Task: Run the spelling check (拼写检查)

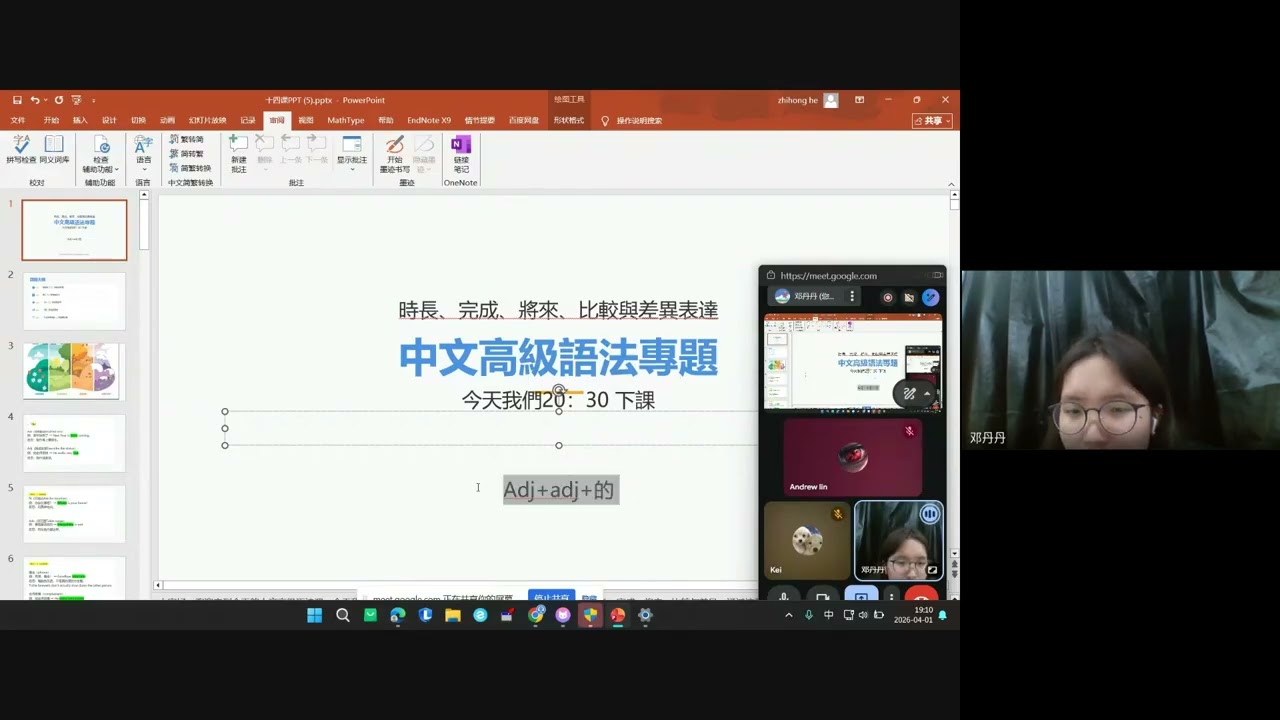Action: click(x=21, y=150)
